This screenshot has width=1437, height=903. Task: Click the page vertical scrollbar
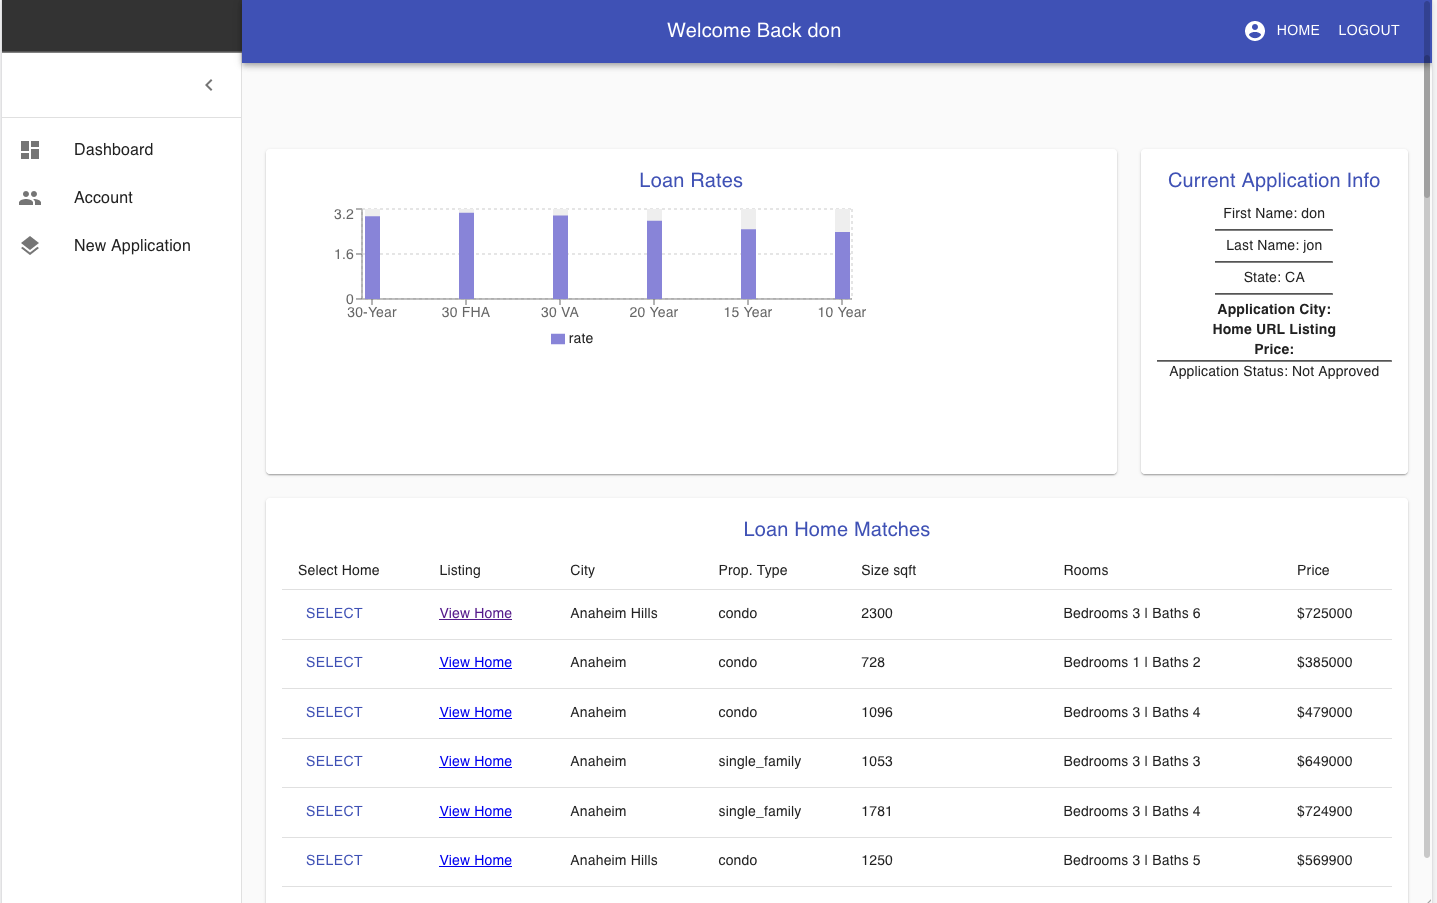(x=1427, y=451)
